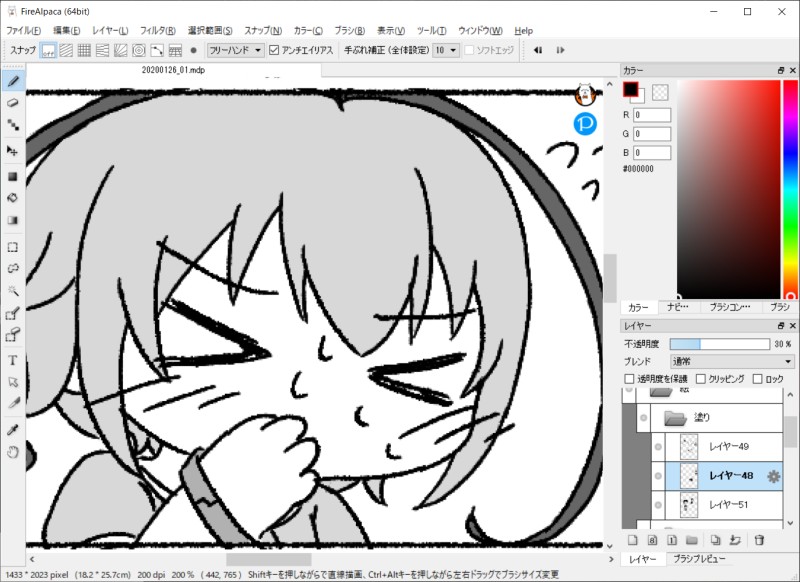Viewport: 800px width, 582px height.
Task: Toggle visibility of 塗り folder
Action: [643, 417]
